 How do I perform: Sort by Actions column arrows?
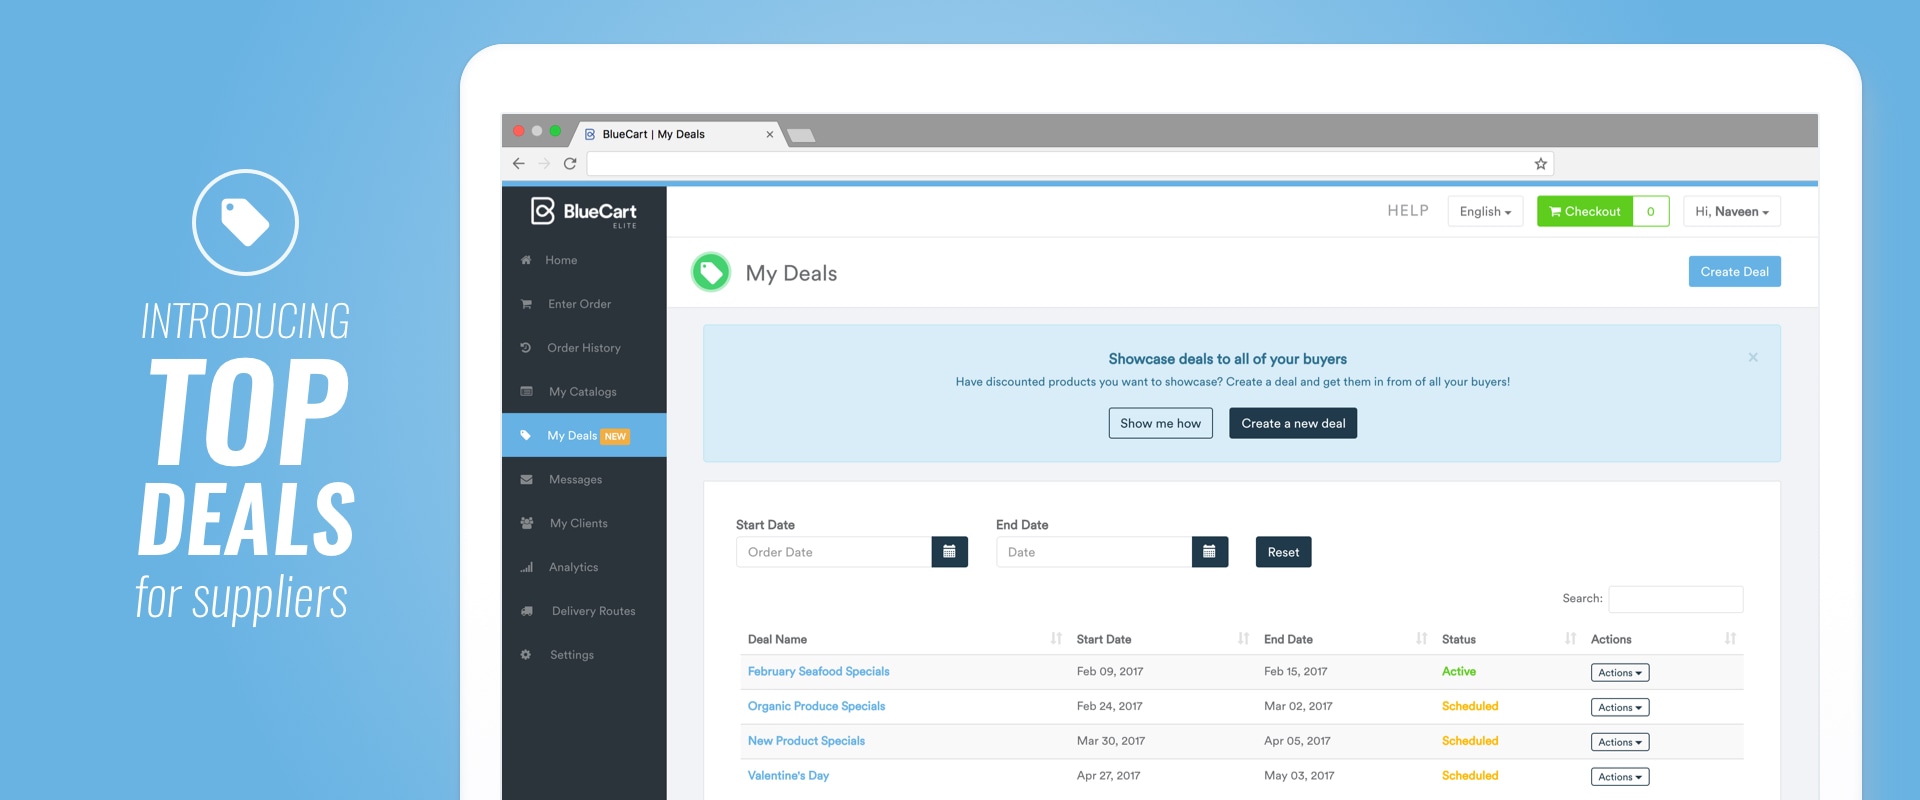pos(1730,638)
